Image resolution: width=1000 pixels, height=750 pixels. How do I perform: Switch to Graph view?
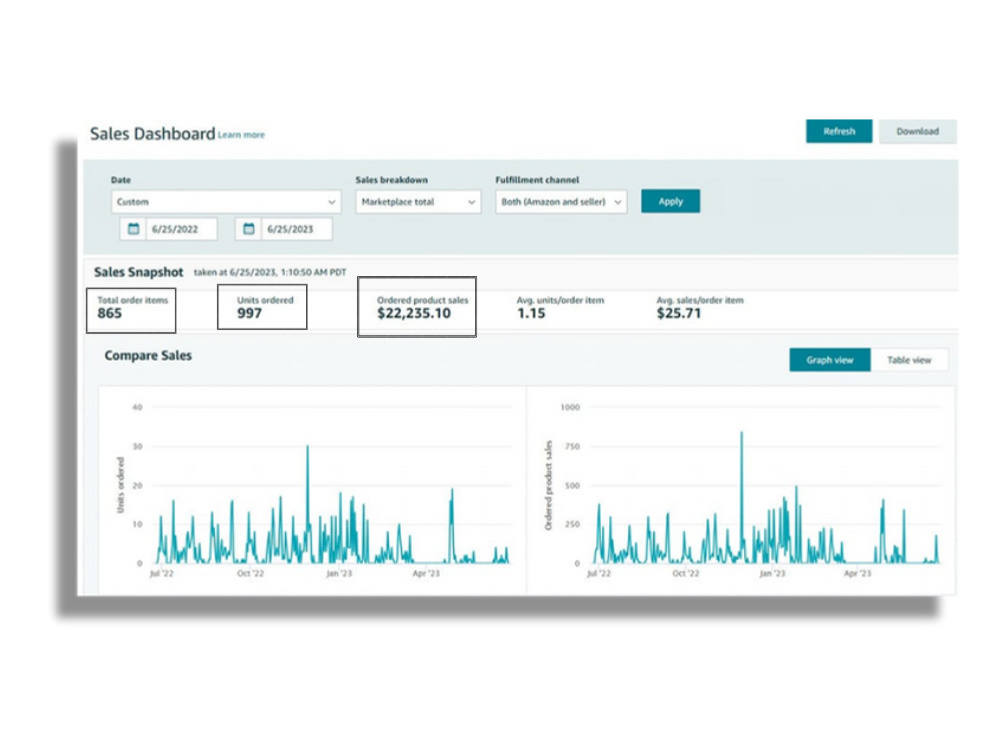pyautogui.click(x=830, y=360)
